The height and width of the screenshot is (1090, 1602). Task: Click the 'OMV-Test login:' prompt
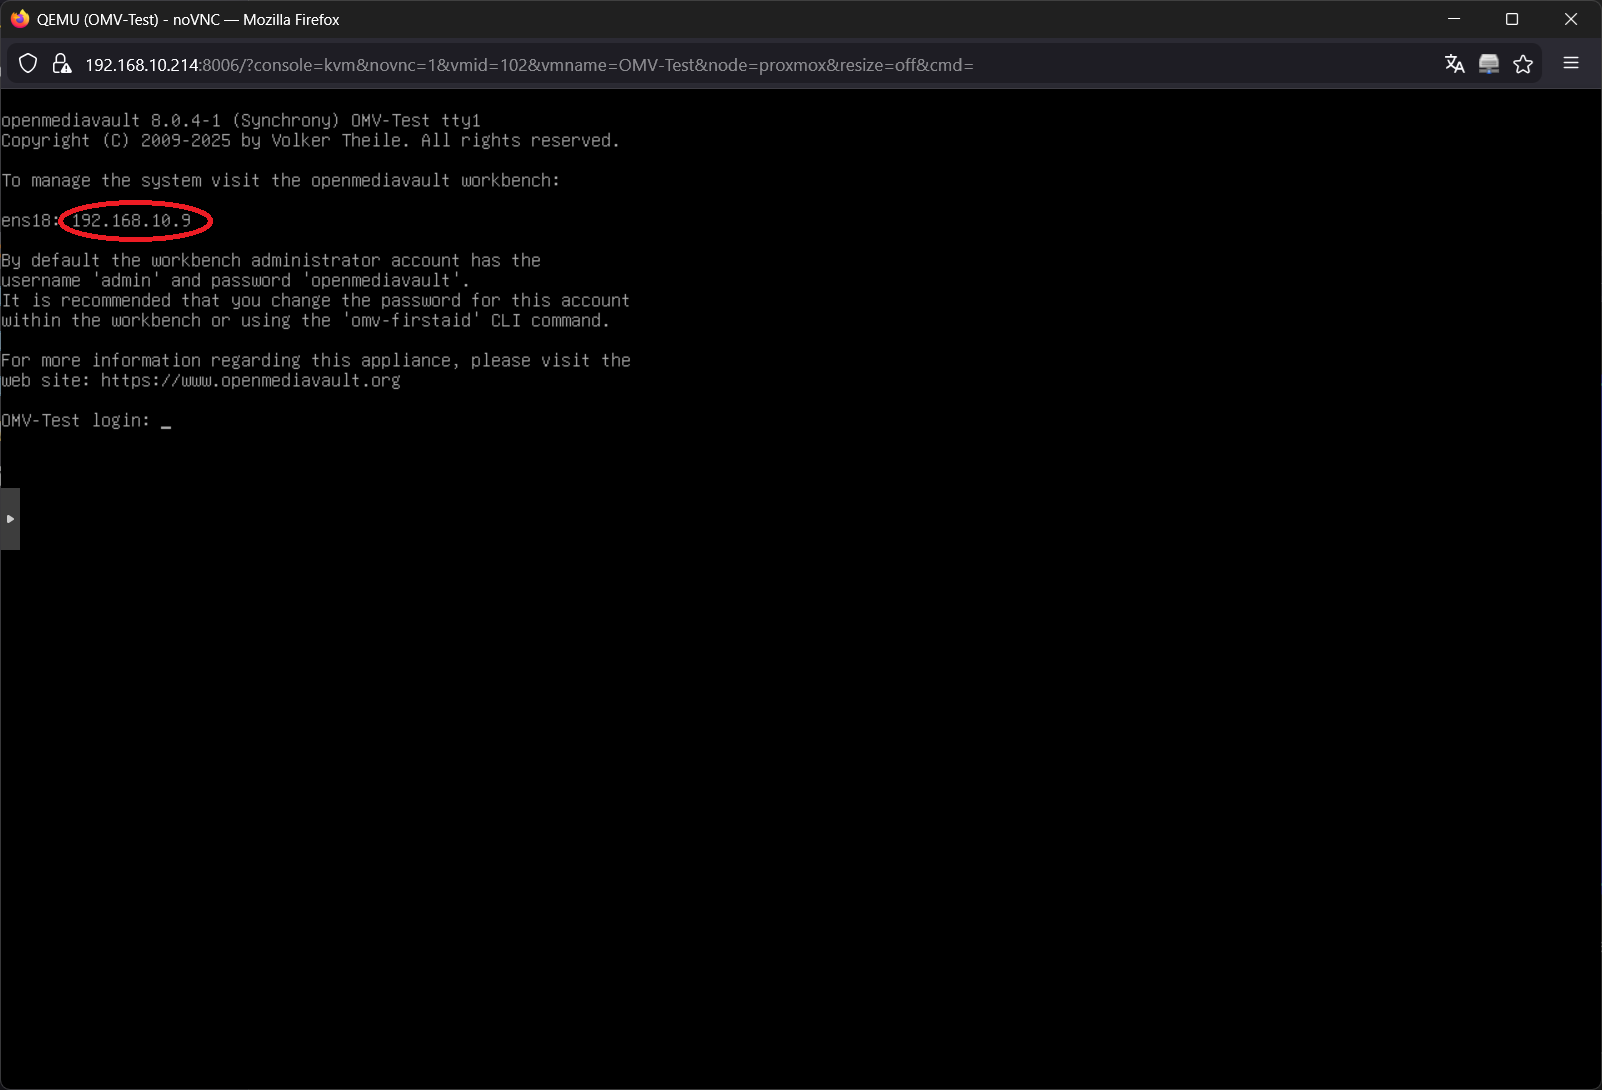pyautogui.click(x=75, y=420)
